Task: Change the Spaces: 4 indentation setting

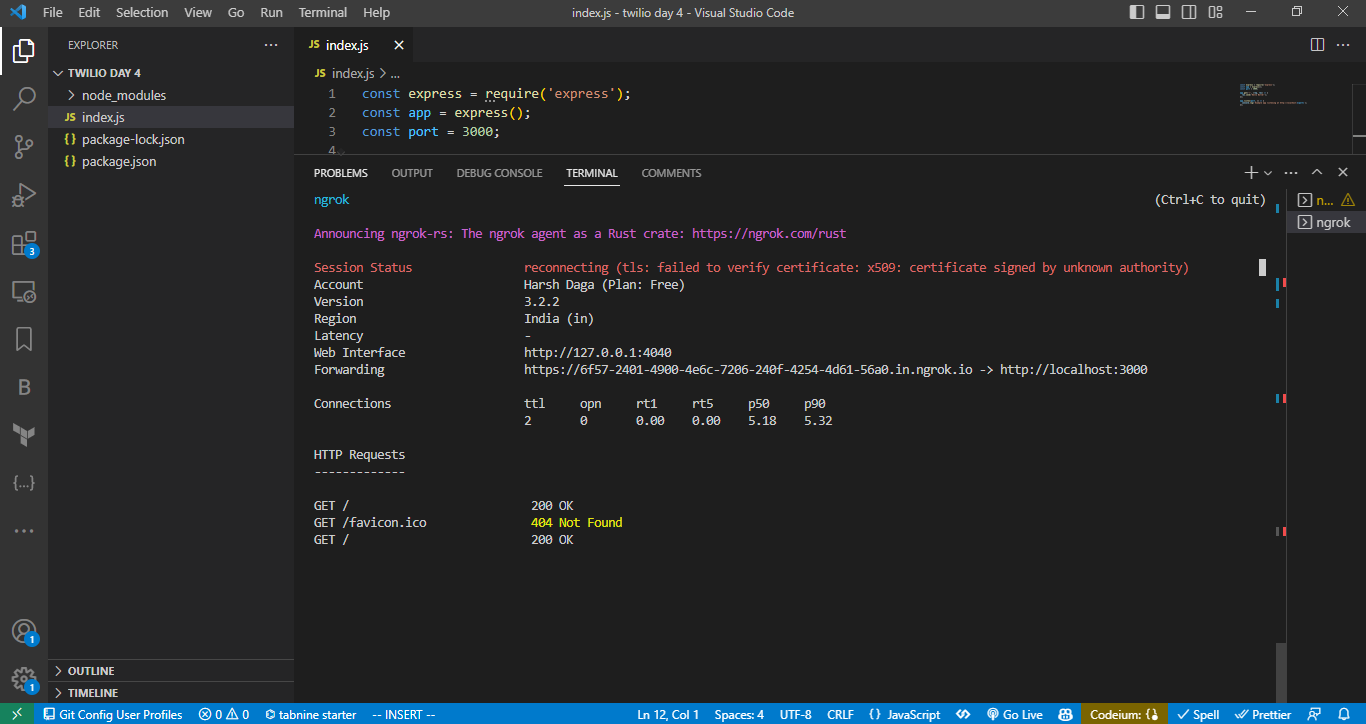Action: point(739,714)
